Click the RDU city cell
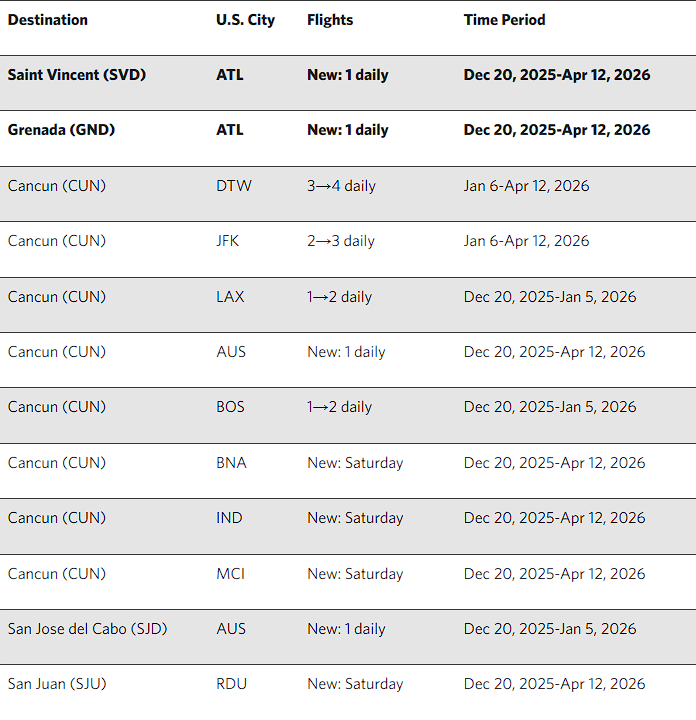Image resolution: width=696 pixels, height=720 pixels. [232, 684]
